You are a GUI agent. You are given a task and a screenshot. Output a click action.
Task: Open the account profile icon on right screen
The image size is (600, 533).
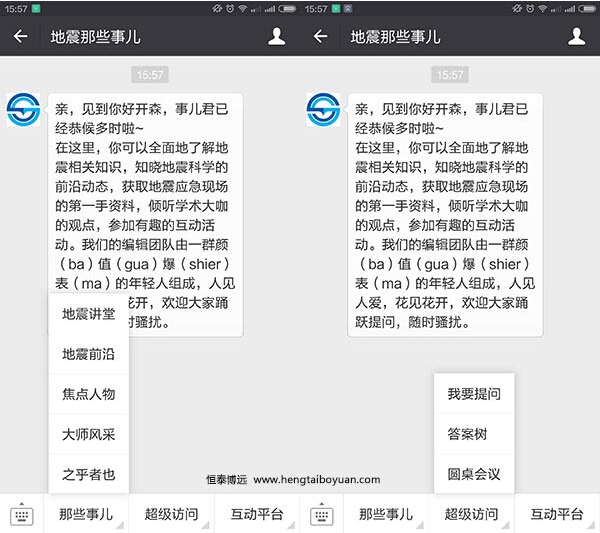pyautogui.click(x=576, y=37)
